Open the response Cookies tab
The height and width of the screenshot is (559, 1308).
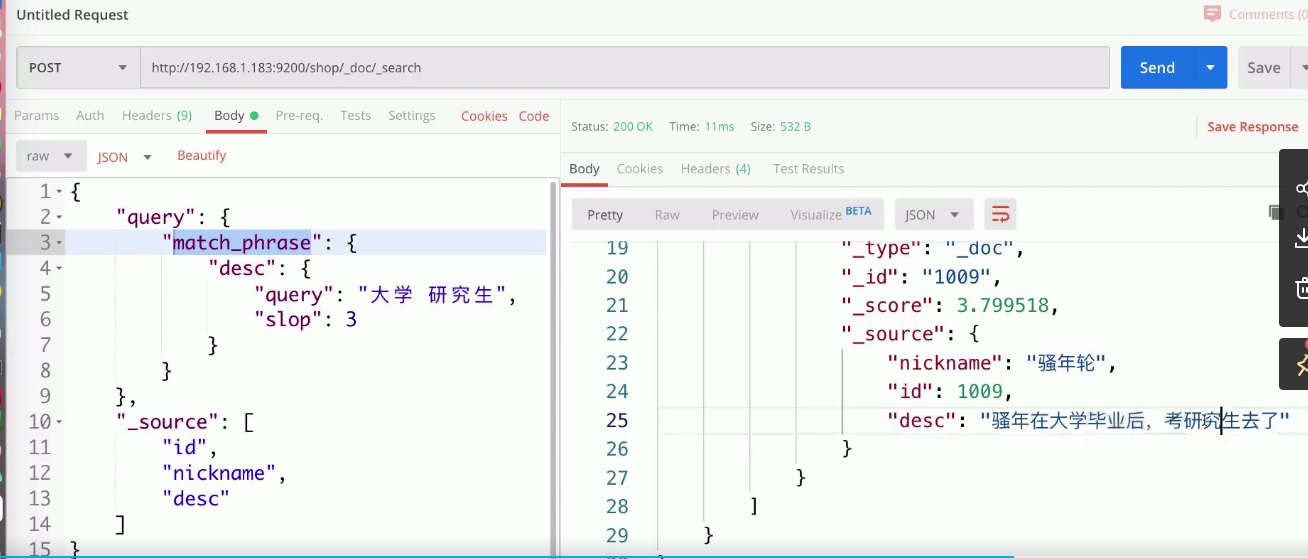click(x=640, y=168)
